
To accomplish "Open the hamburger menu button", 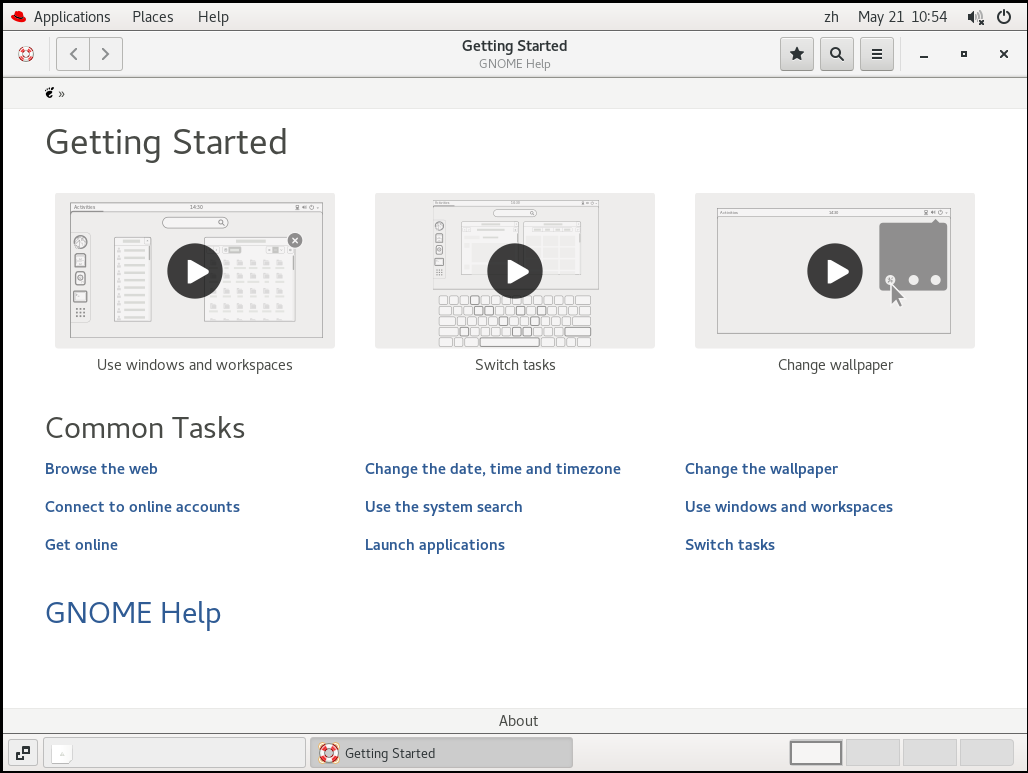I will point(877,54).
